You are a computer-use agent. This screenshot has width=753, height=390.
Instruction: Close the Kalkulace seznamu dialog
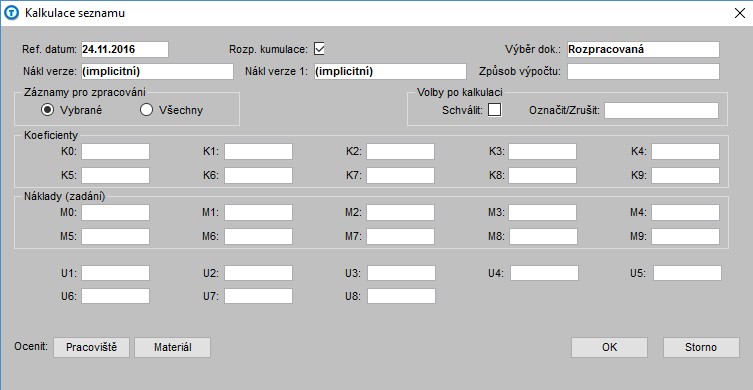point(740,13)
